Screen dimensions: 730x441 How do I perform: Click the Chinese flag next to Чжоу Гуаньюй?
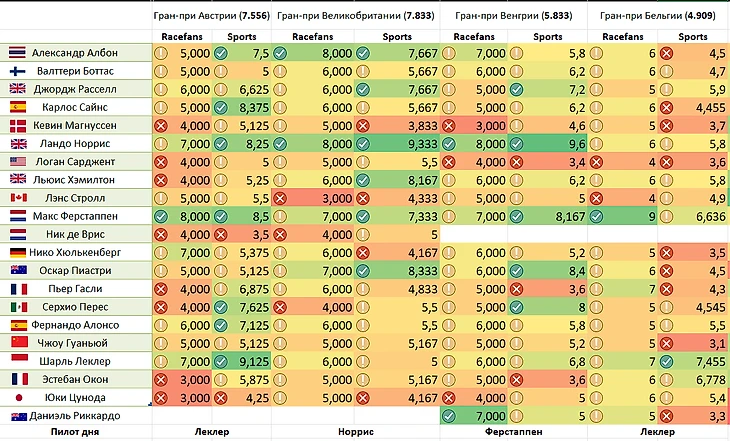click(x=16, y=342)
